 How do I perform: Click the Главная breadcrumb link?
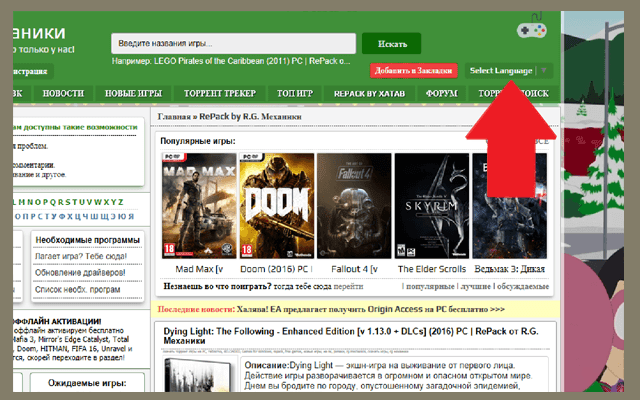[175, 117]
